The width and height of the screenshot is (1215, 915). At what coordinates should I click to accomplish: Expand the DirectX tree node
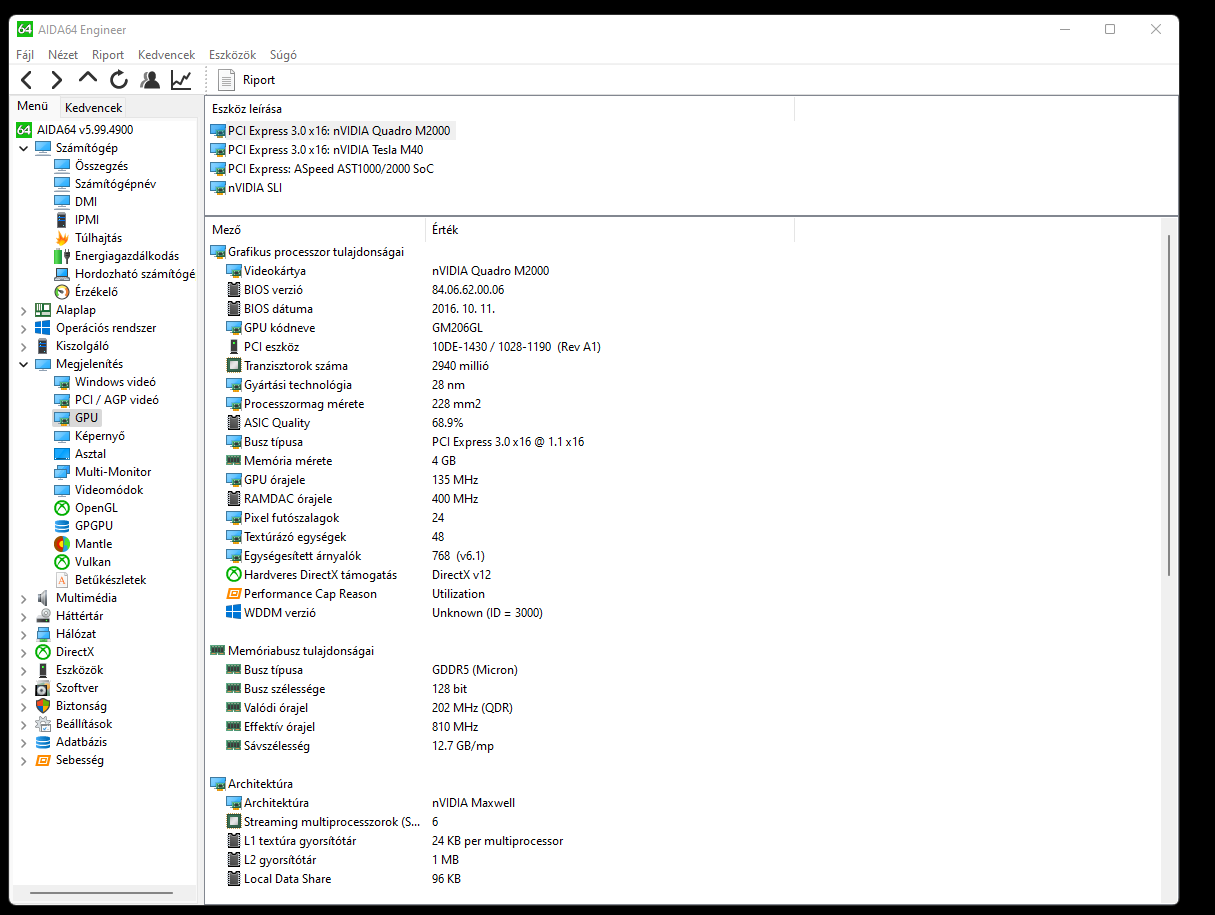coord(24,652)
